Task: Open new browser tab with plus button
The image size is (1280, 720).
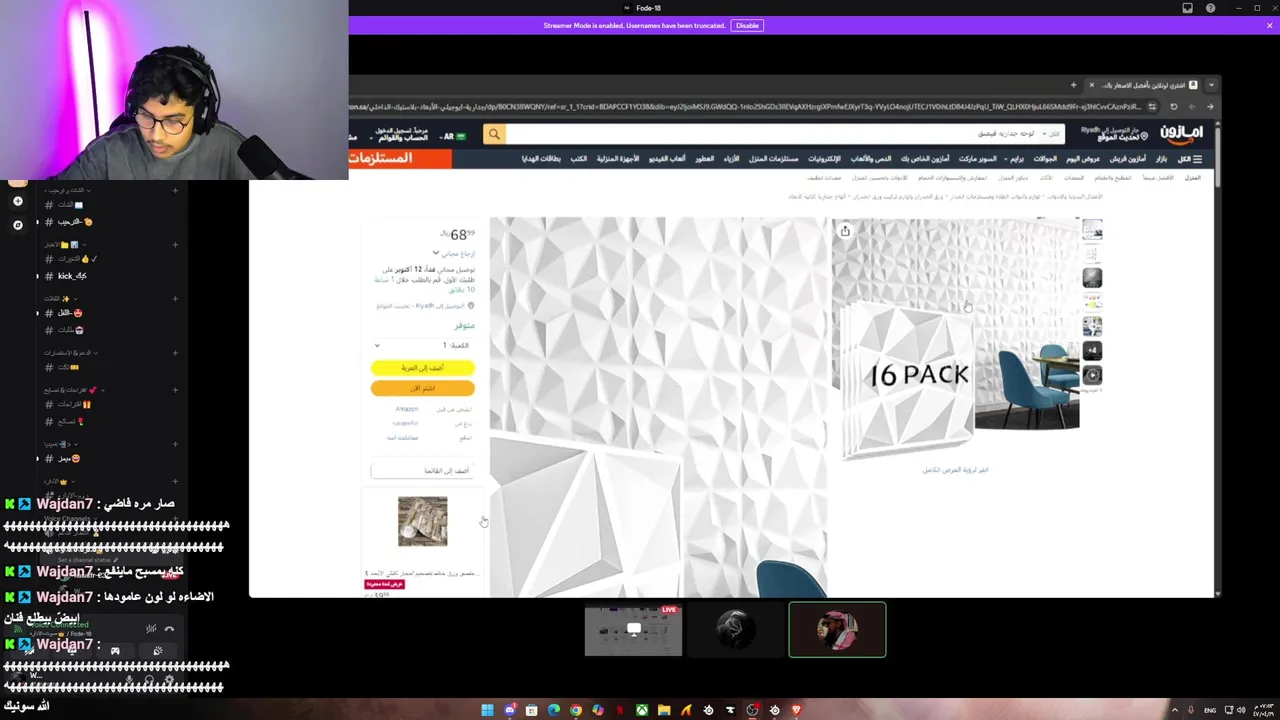Action: click(x=1073, y=85)
